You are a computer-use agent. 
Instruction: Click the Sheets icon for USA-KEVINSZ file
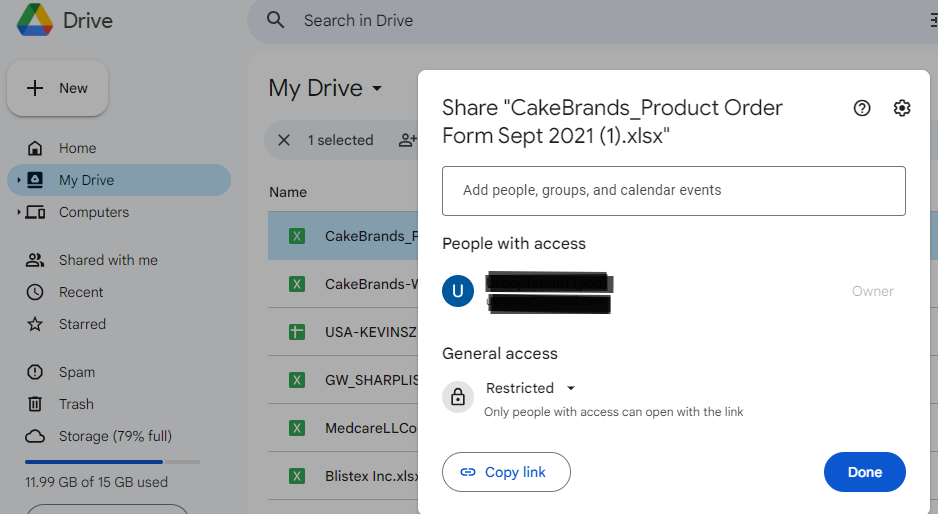coord(297,331)
